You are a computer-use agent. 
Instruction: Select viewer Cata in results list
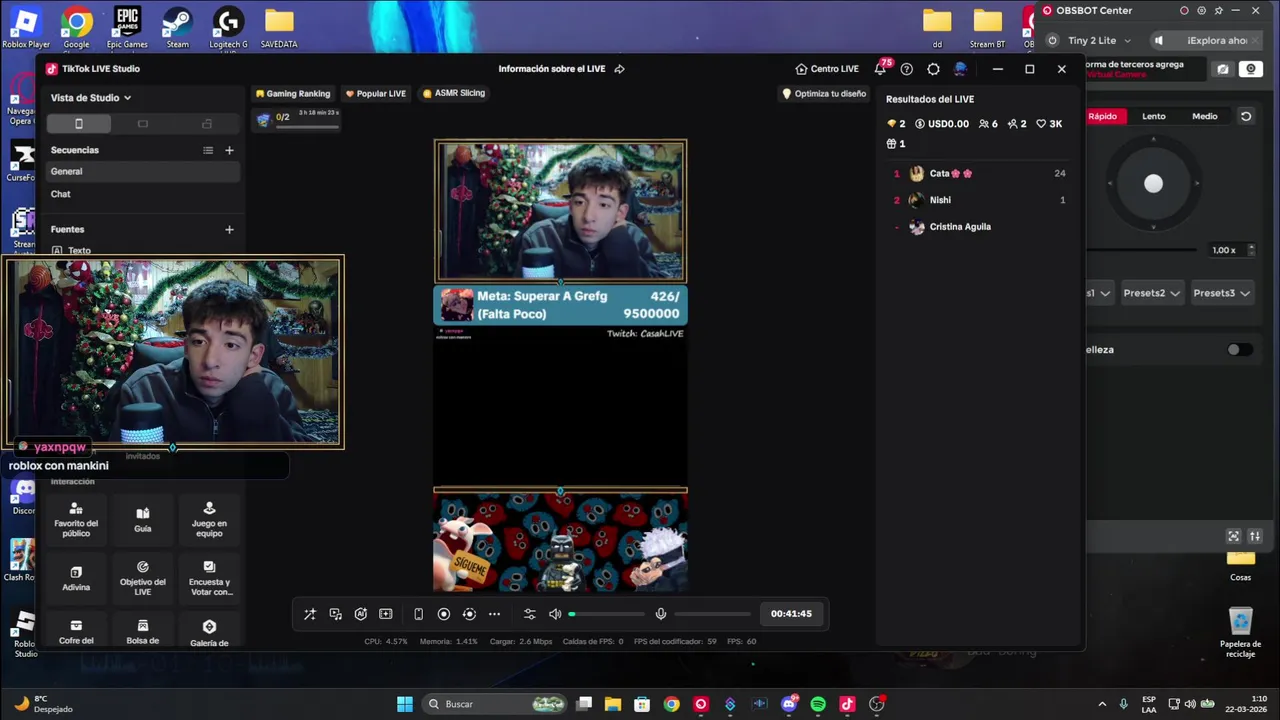pyautogui.click(x=979, y=173)
